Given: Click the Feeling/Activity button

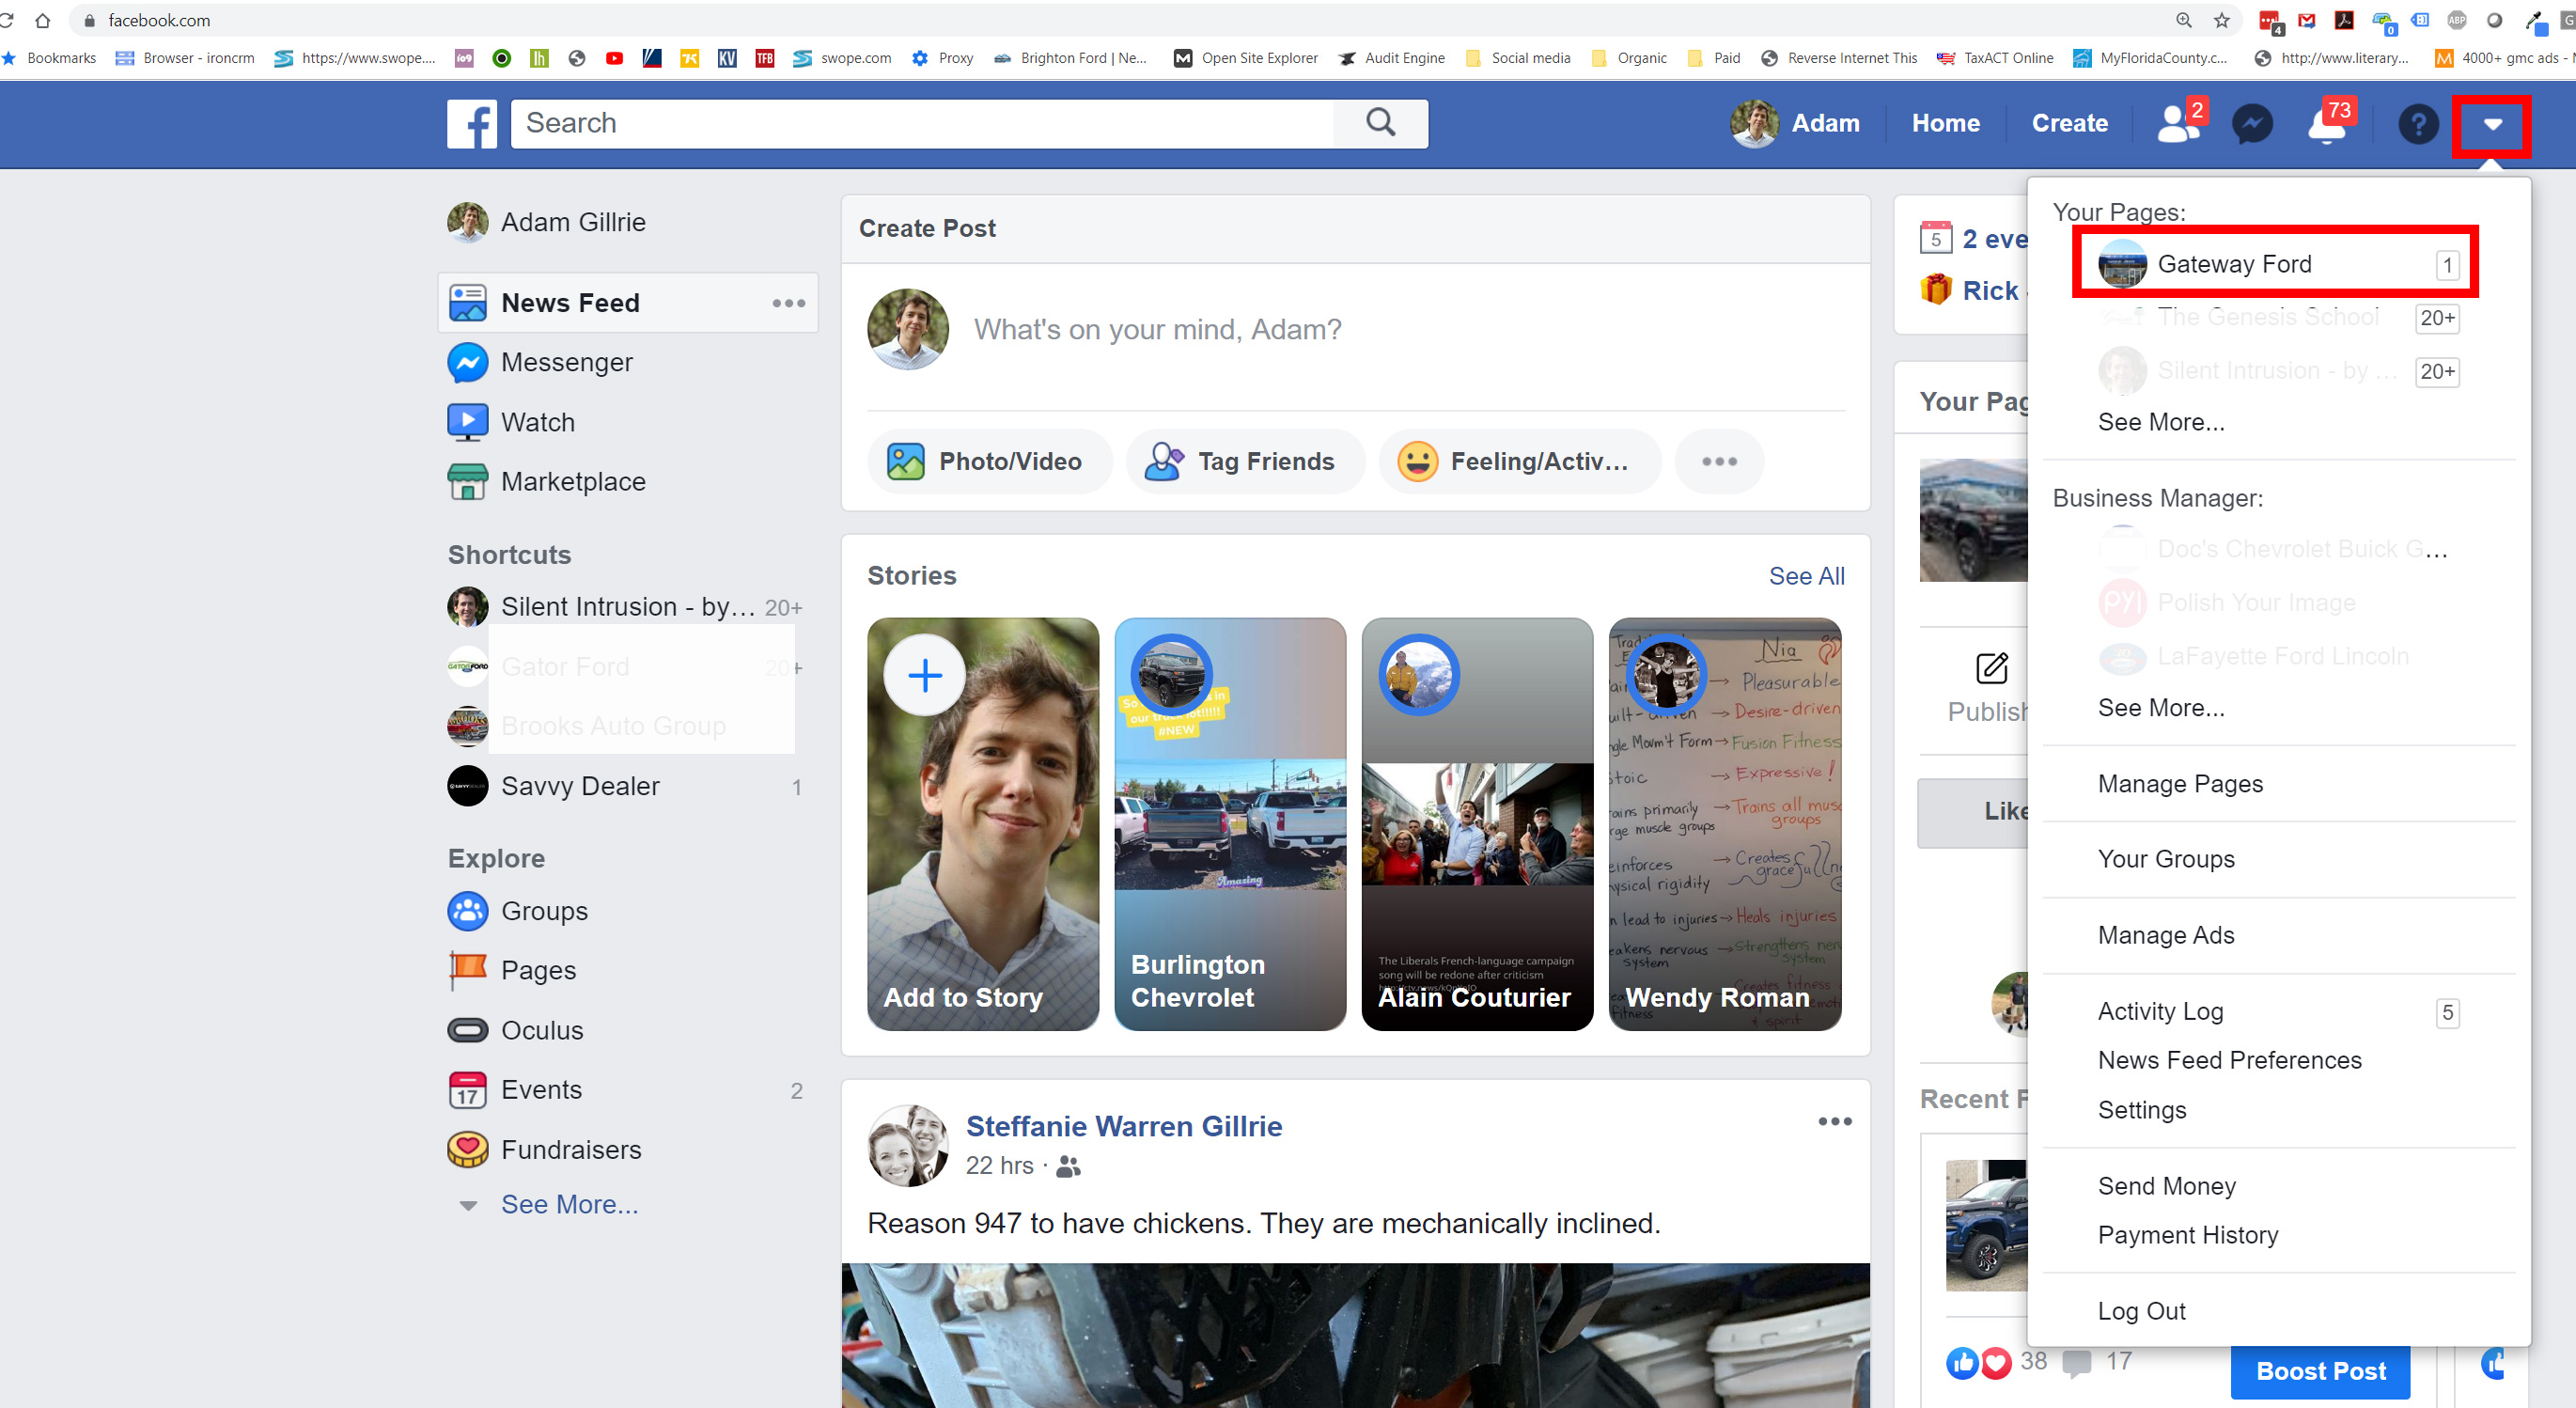Looking at the screenshot, I should [x=1519, y=461].
